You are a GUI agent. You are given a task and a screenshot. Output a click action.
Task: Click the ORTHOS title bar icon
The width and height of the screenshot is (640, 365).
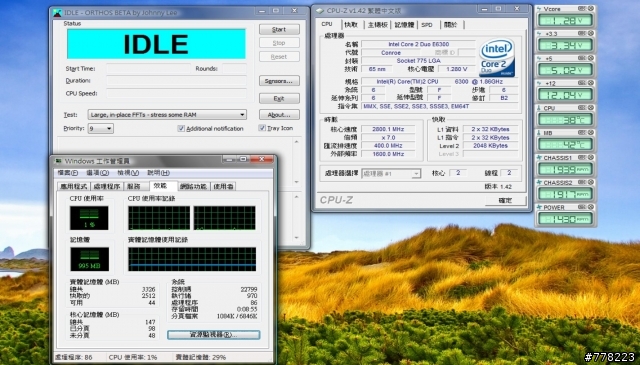pyautogui.click(x=57, y=13)
